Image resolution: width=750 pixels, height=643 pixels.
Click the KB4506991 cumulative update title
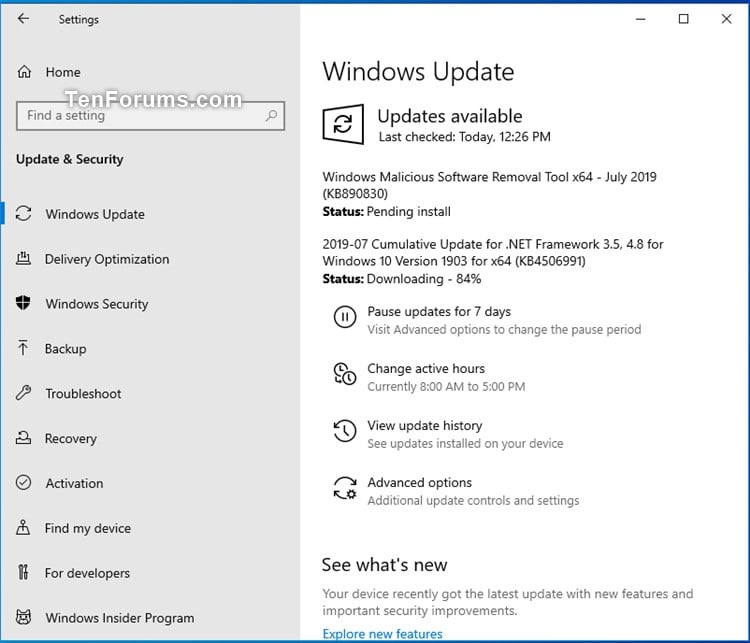[493, 253]
